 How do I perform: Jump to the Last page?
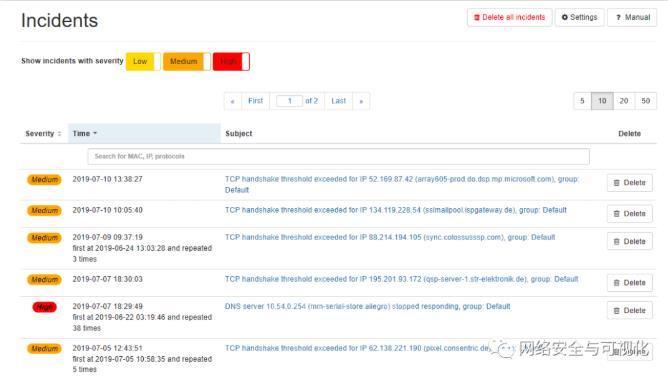(339, 101)
